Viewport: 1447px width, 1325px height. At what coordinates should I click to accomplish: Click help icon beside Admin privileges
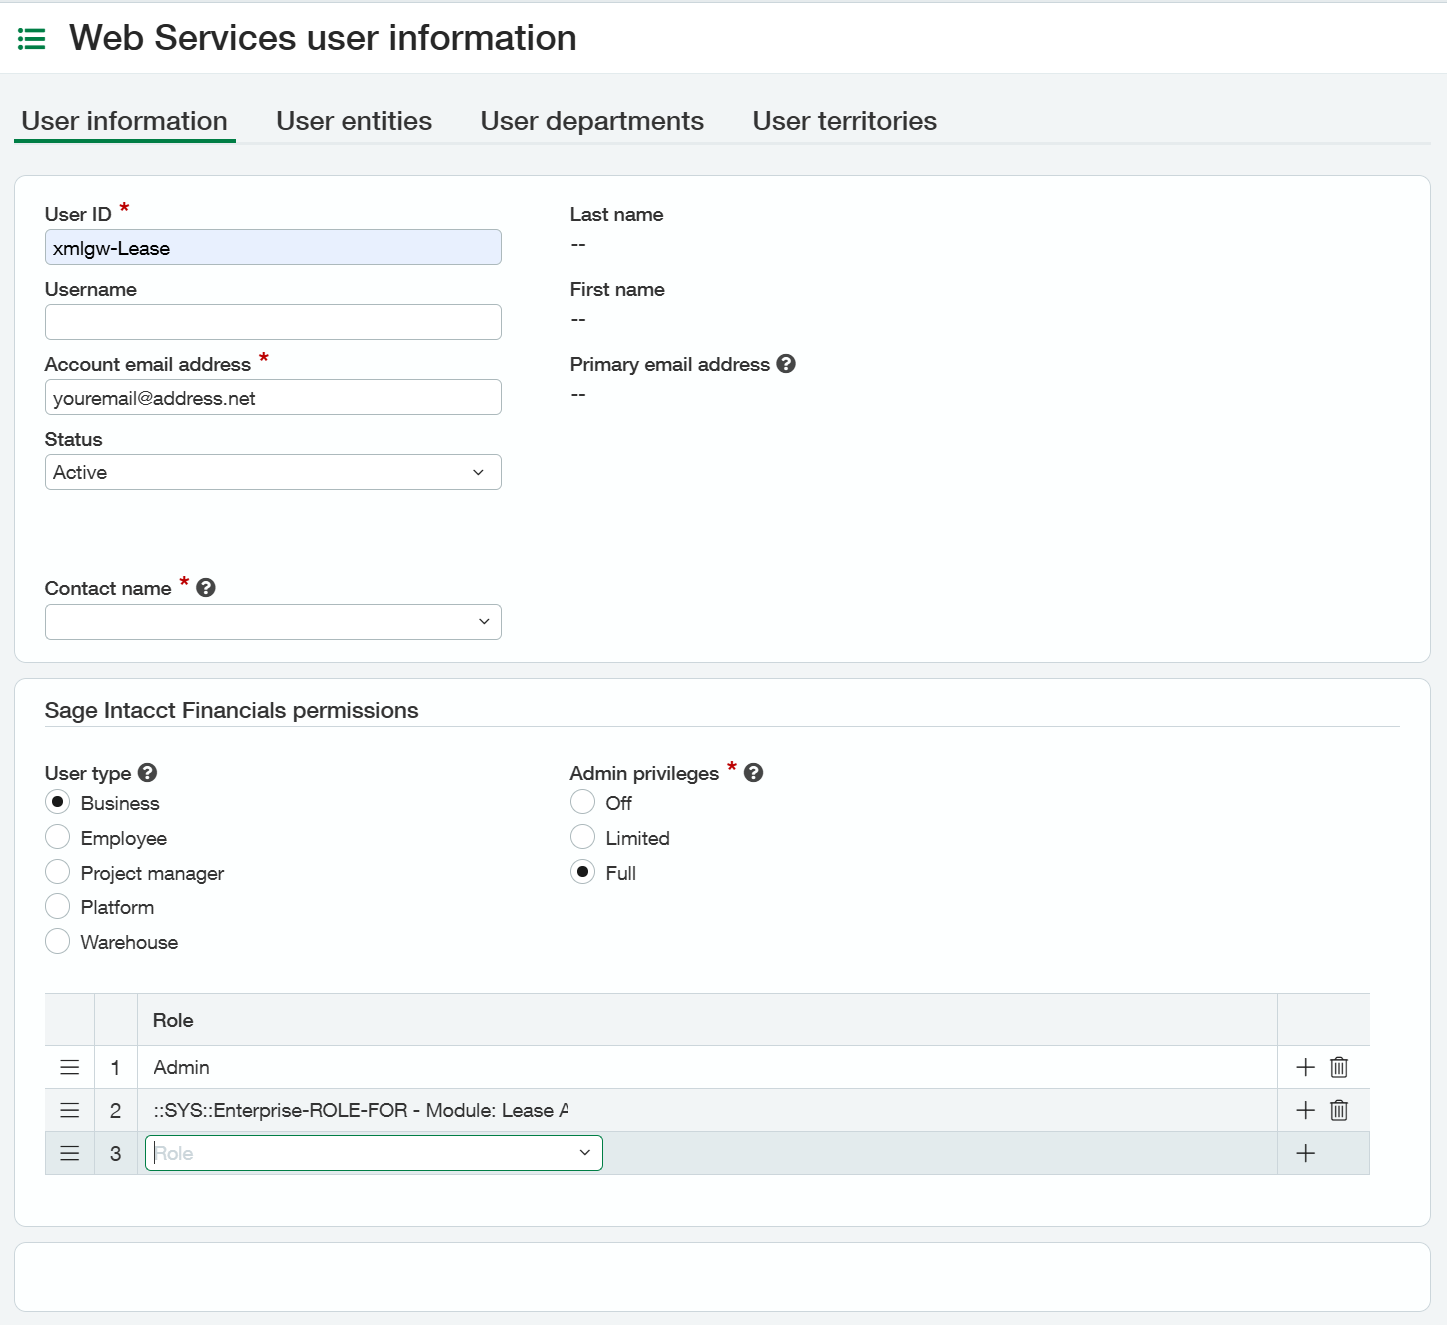tap(754, 773)
